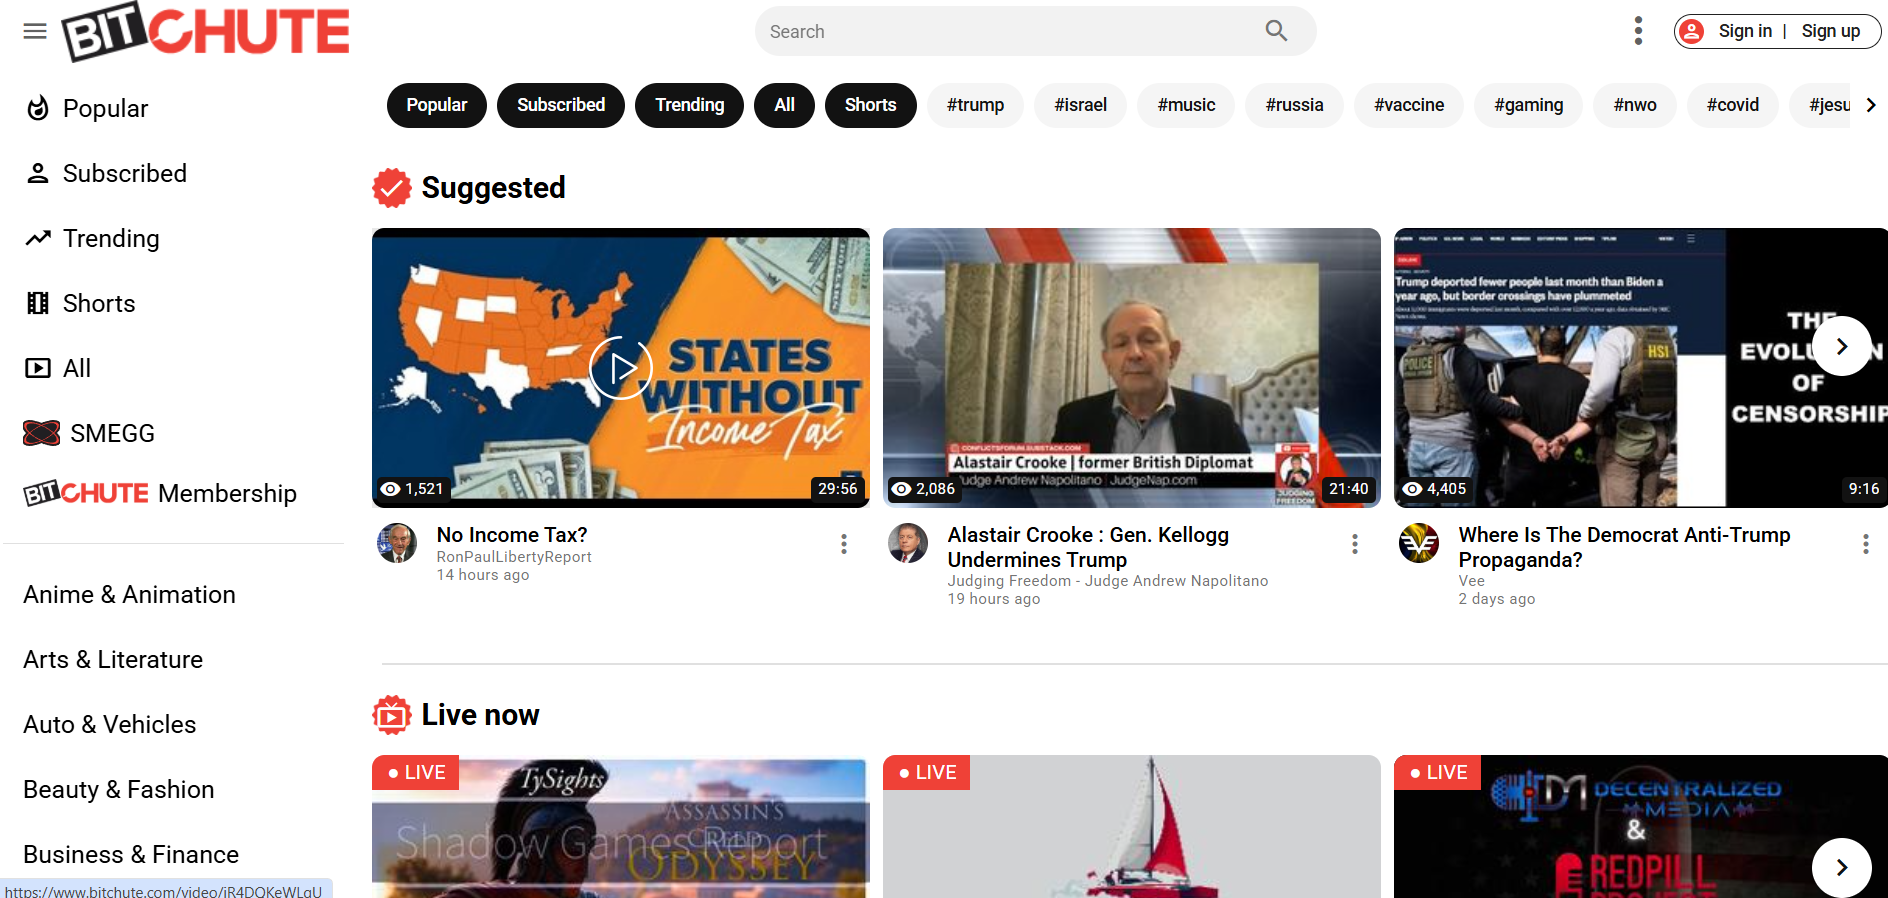Click Sign up link
1888x898 pixels.
(x=1831, y=31)
